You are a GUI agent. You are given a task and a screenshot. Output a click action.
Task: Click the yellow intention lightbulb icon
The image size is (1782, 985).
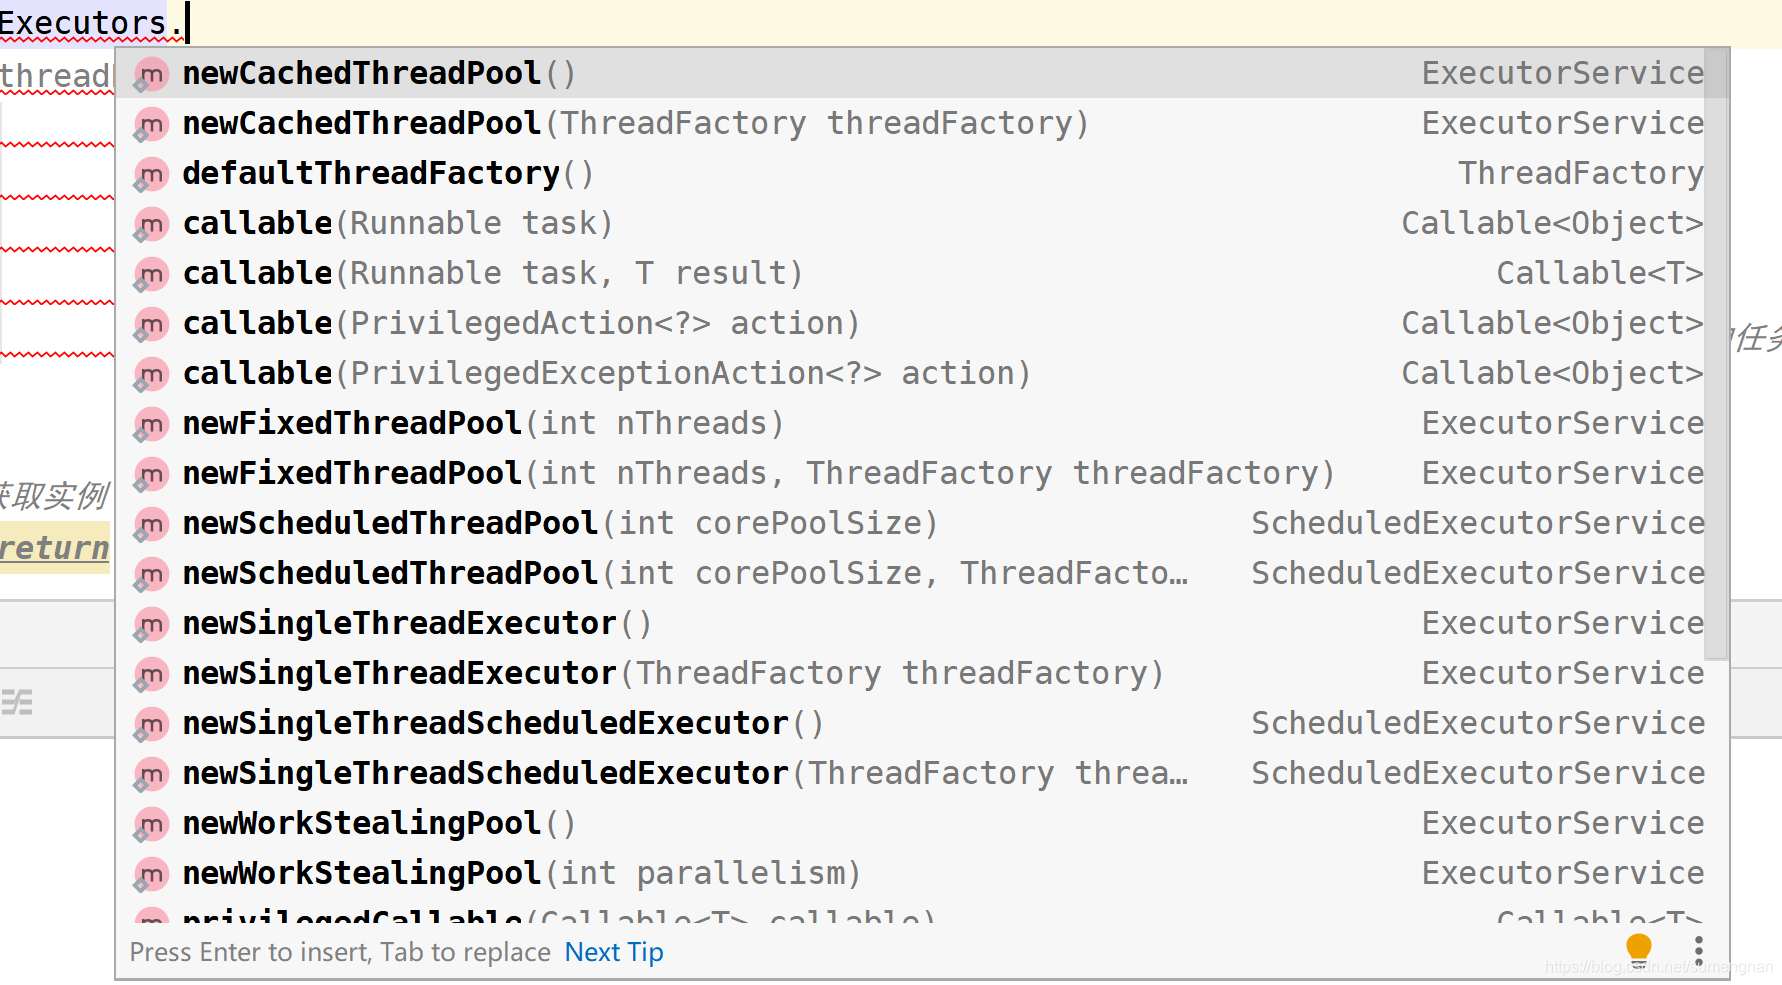point(1638,946)
